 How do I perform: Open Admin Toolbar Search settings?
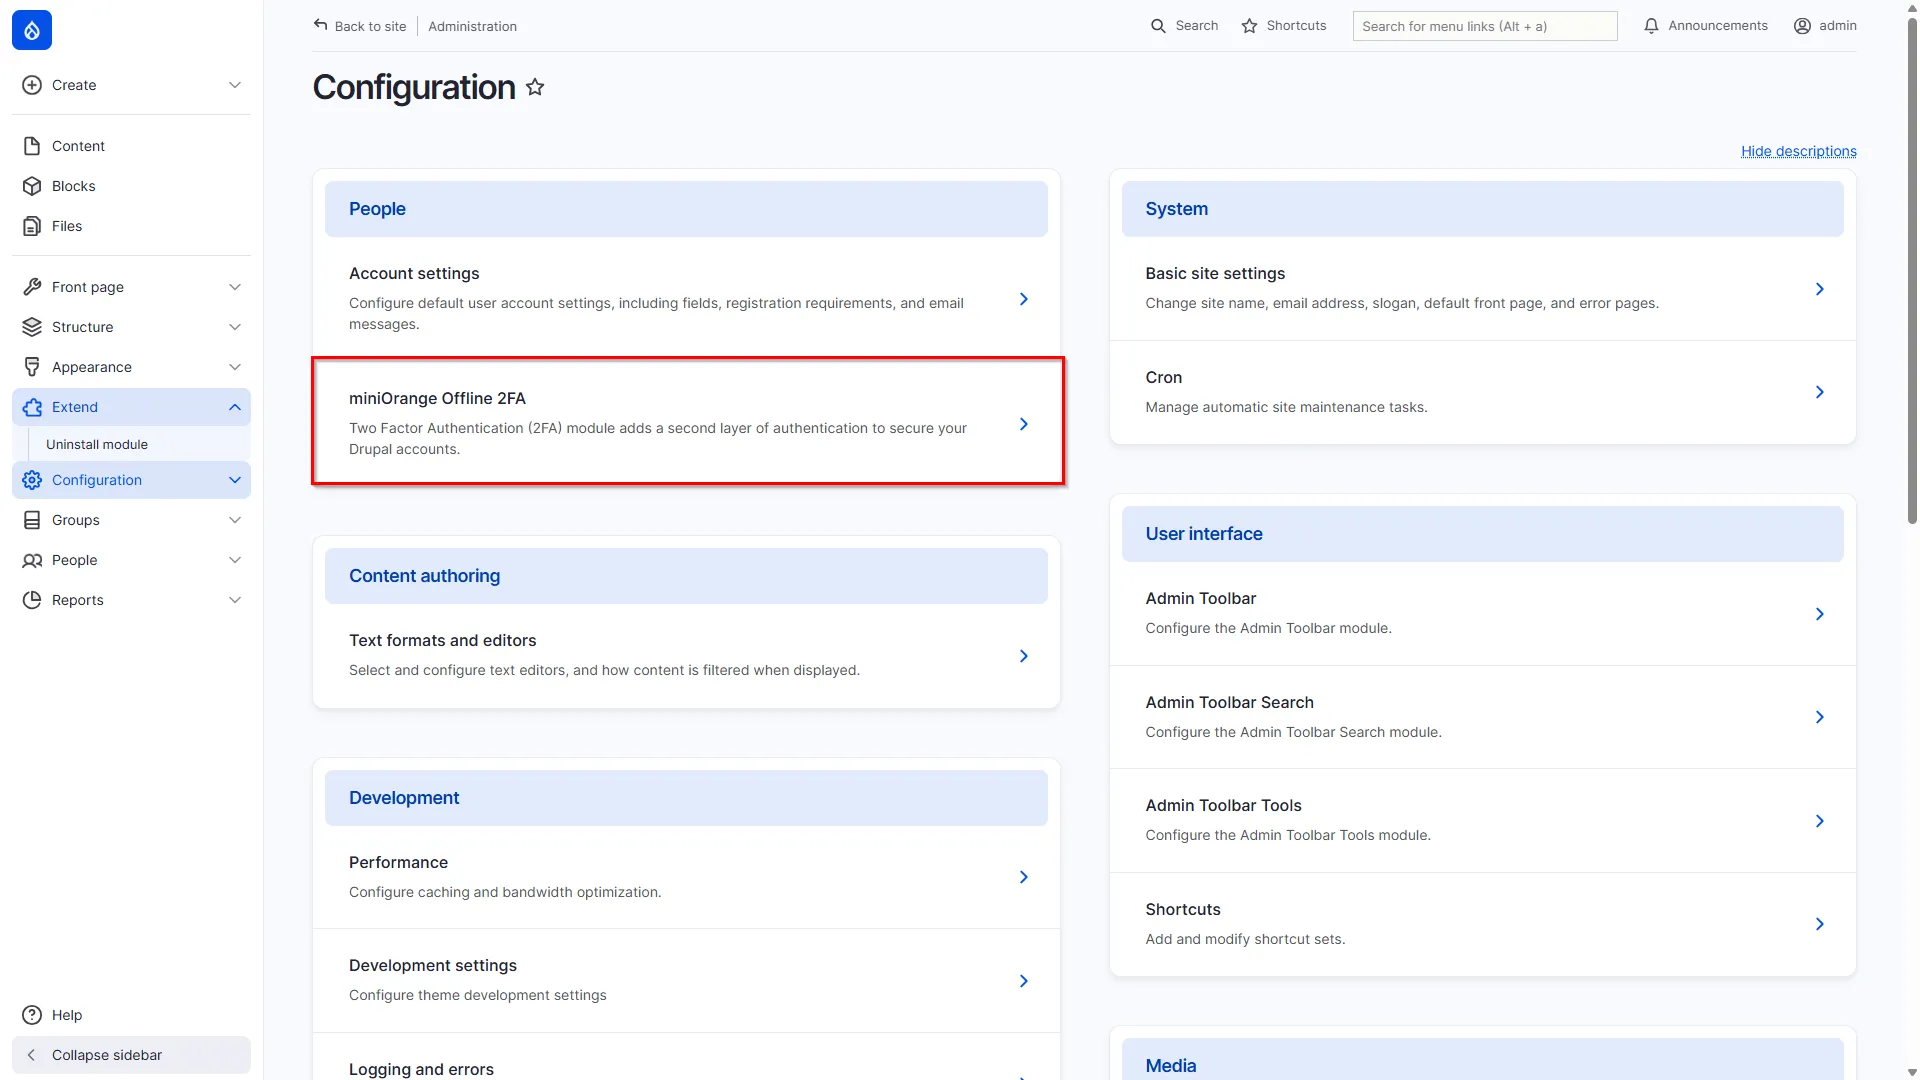1482,717
